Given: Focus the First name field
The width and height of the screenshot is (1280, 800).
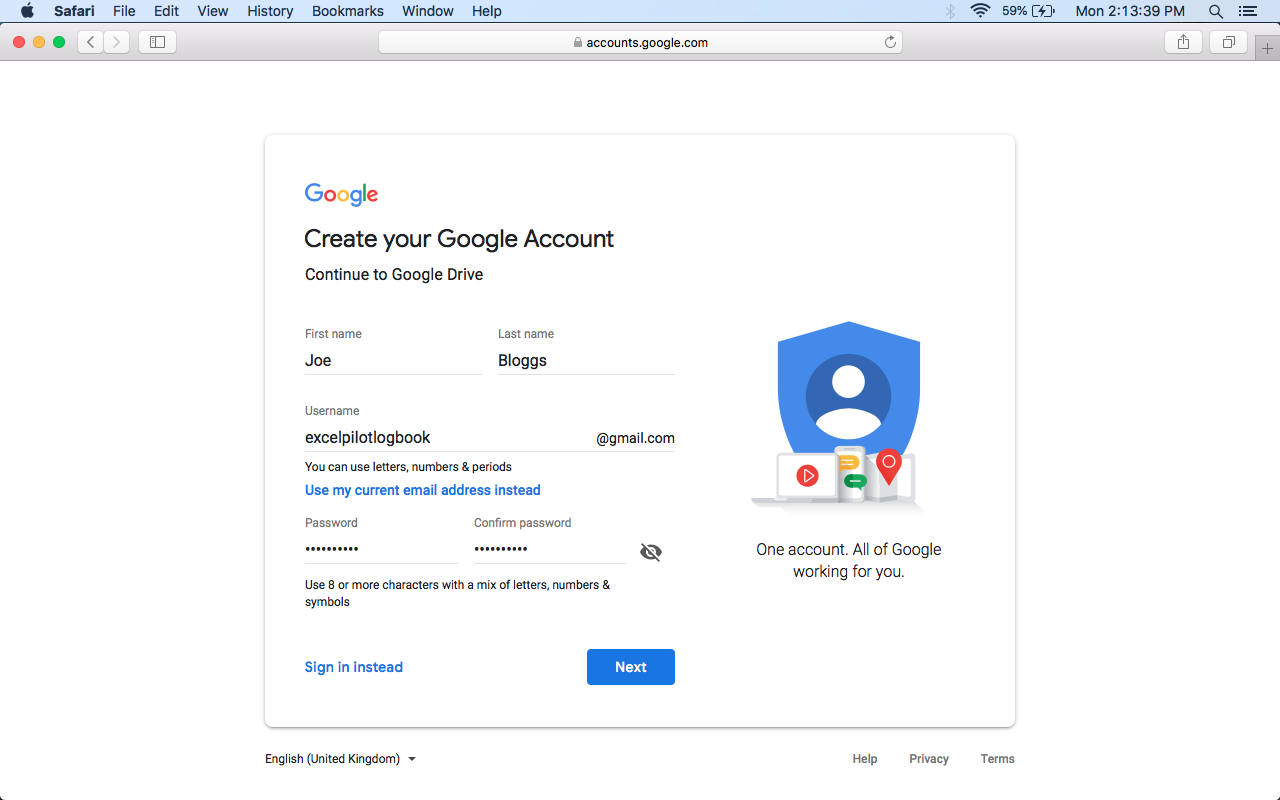Looking at the screenshot, I should pyautogui.click(x=393, y=360).
